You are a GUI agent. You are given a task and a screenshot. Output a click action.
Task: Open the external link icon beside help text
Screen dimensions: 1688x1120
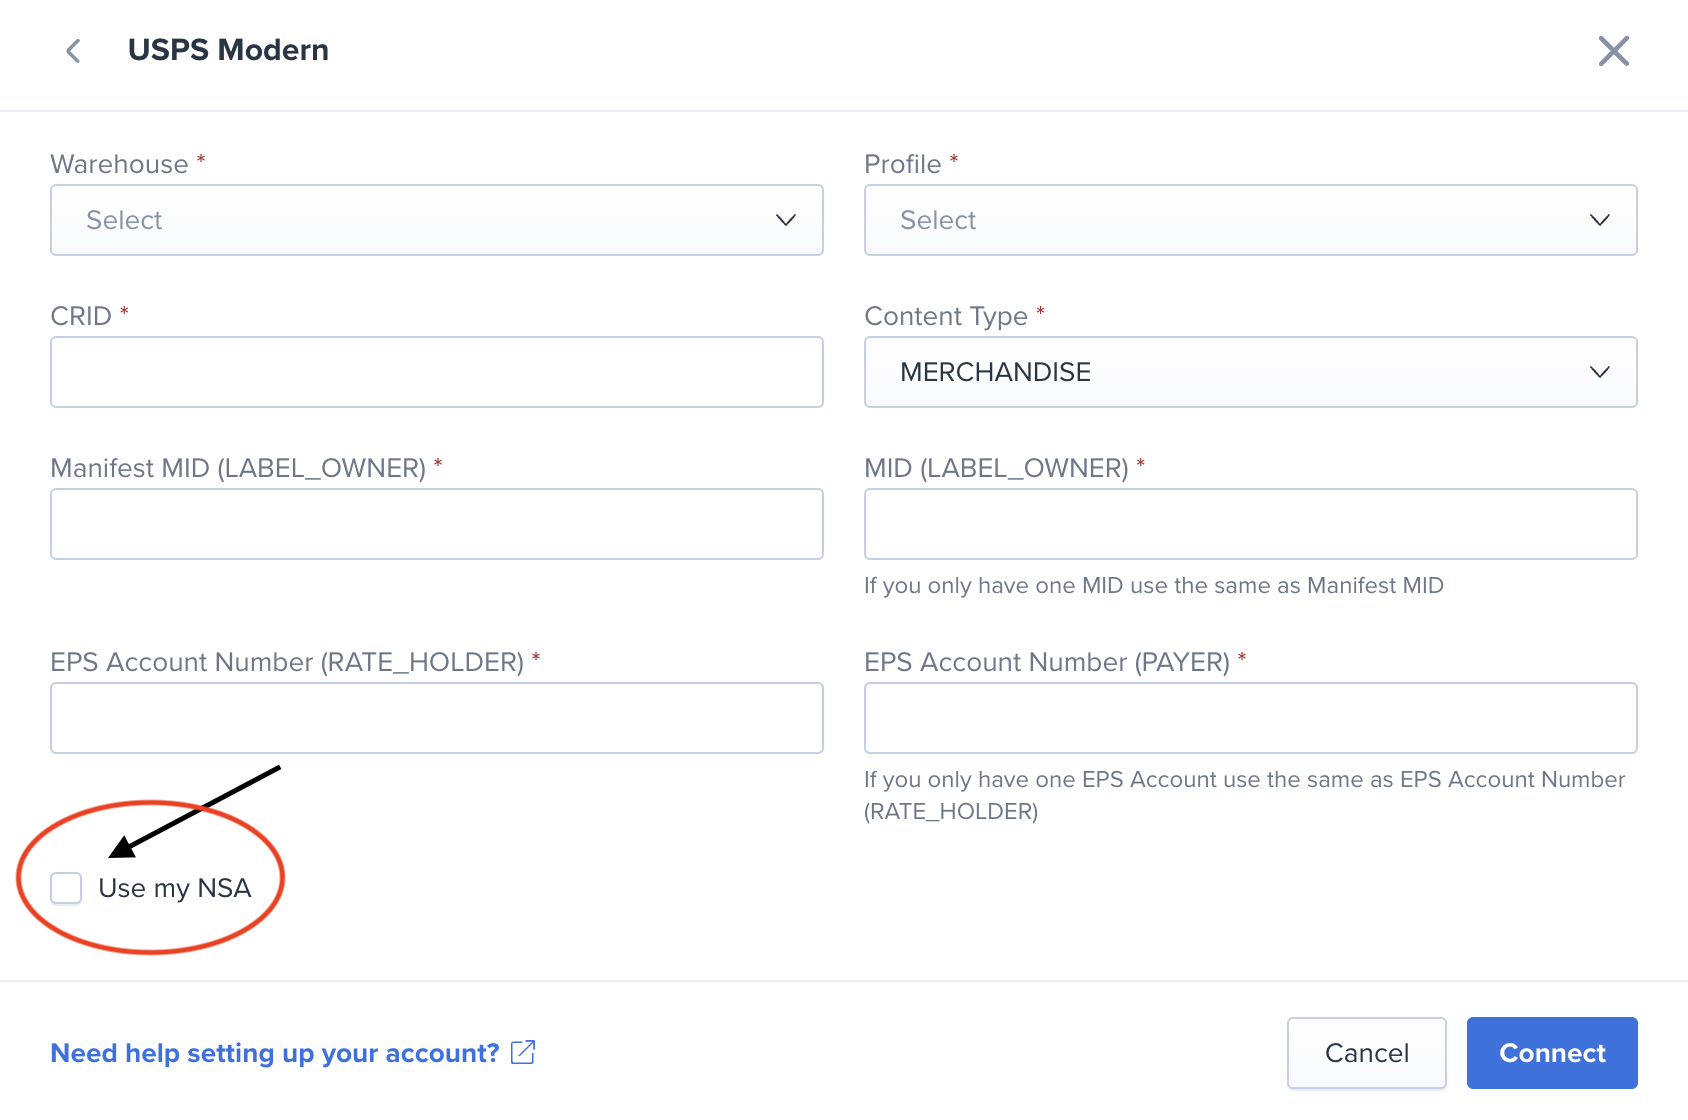[x=523, y=1052]
